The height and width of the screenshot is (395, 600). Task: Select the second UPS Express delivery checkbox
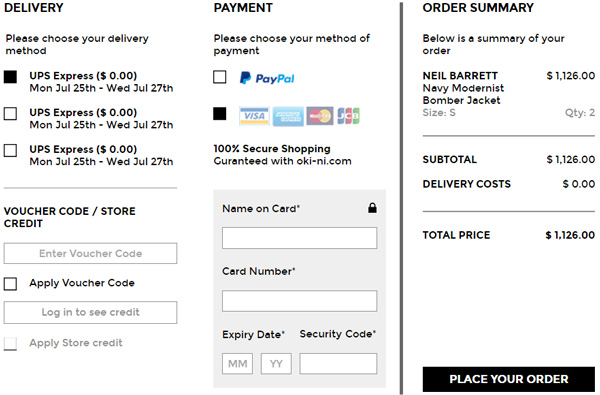[x=10, y=114]
